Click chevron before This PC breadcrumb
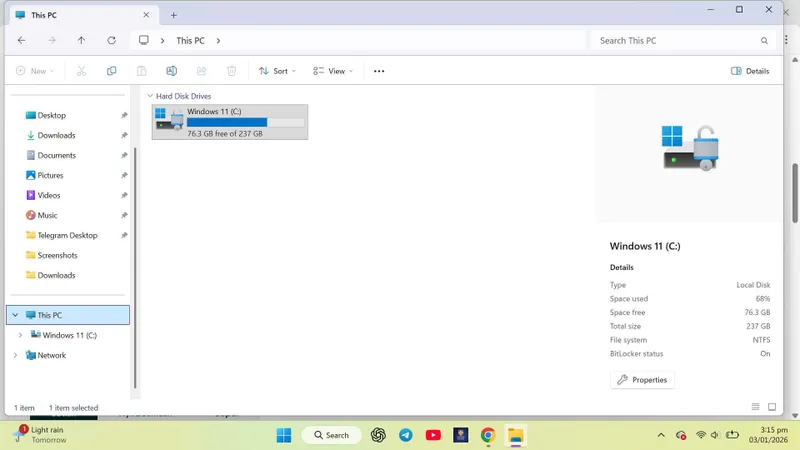 [x=162, y=40]
